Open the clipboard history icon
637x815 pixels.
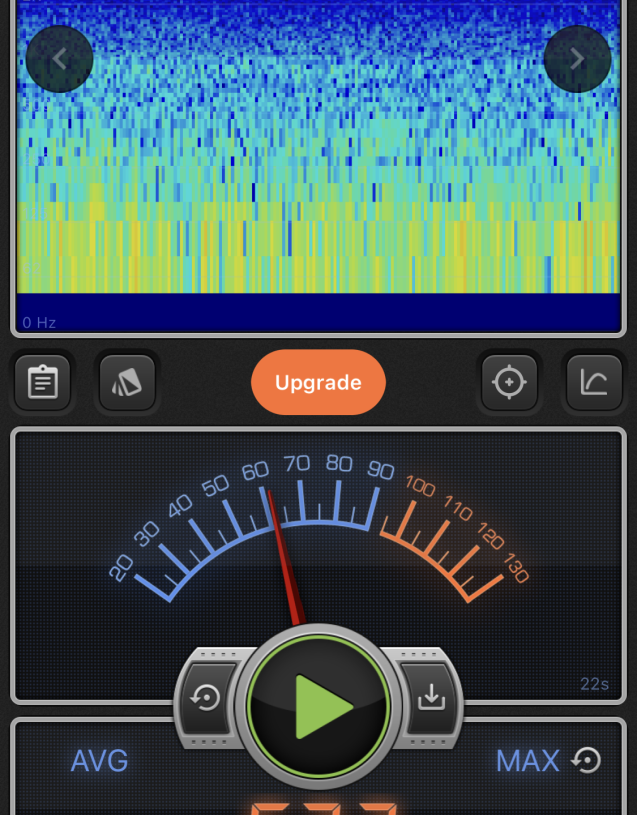tap(42, 383)
